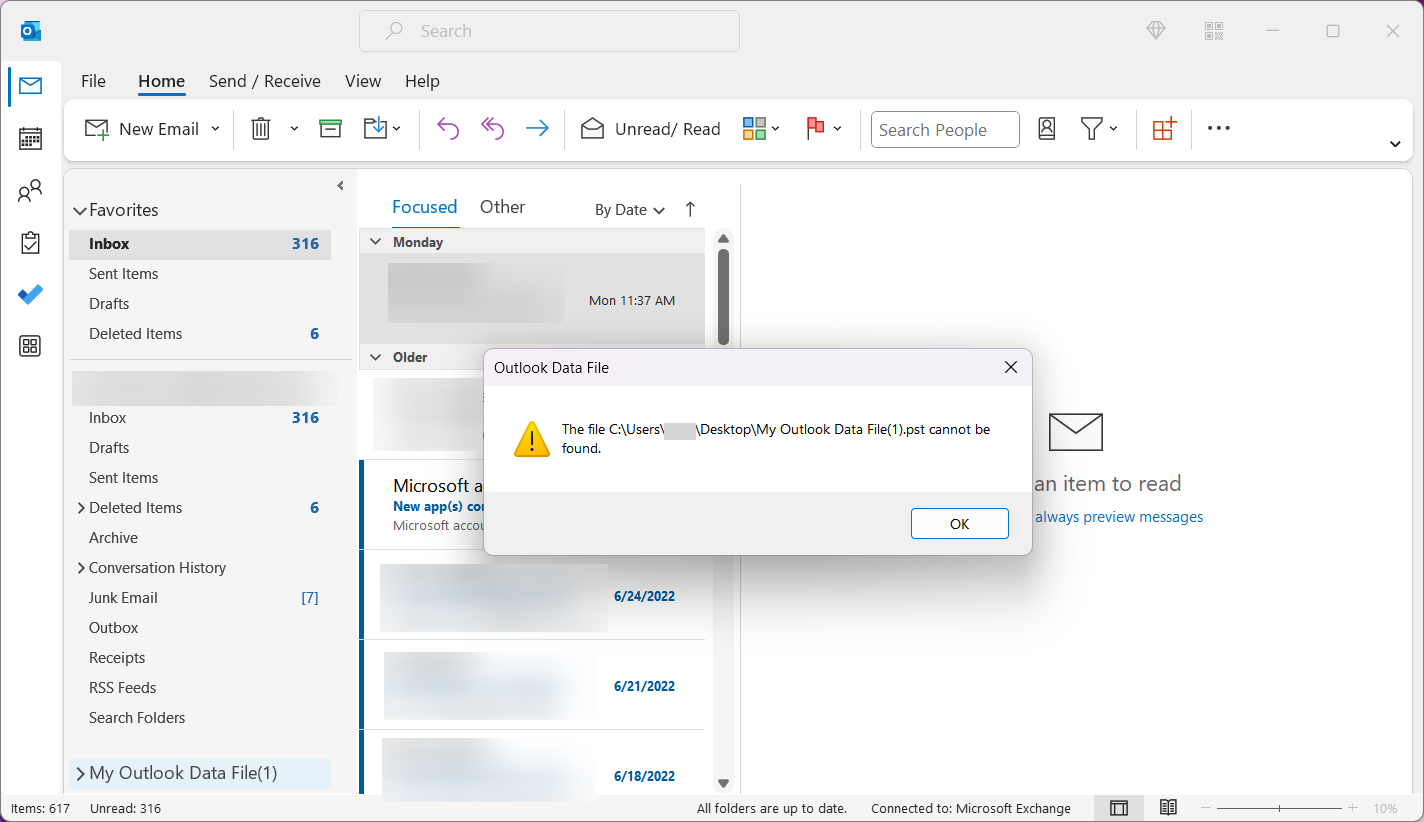The width and height of the screenshot is (1424, 822).
Task: Click OK in the Outlook Data File dialog
Action: (x=959, y=524)
